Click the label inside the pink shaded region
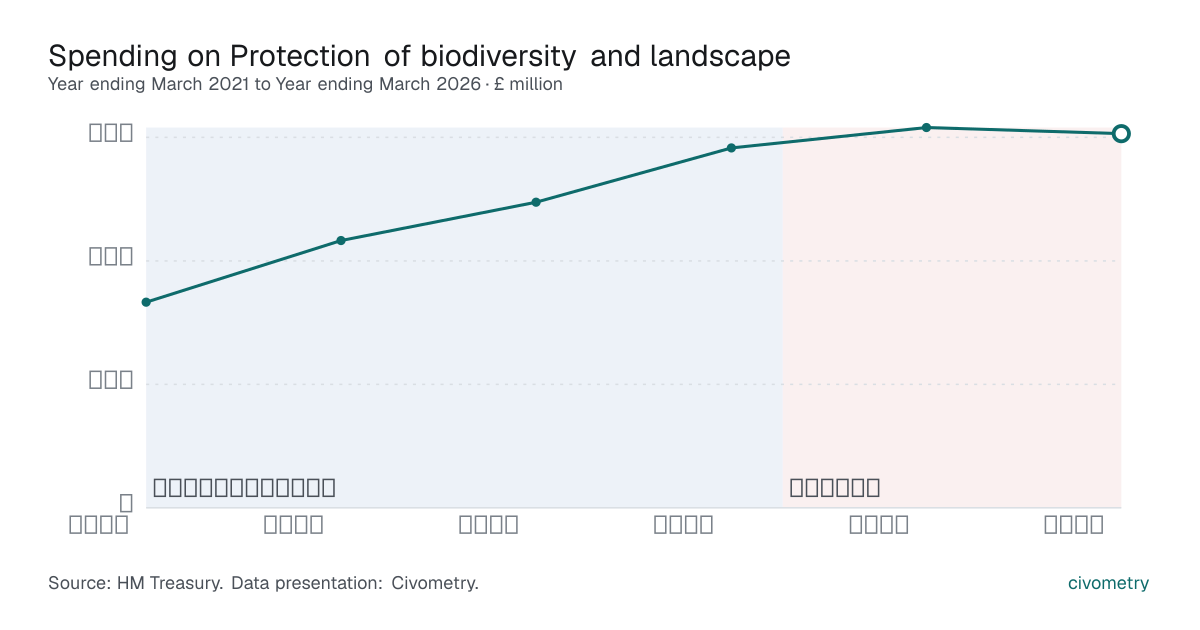 (835, 488)
